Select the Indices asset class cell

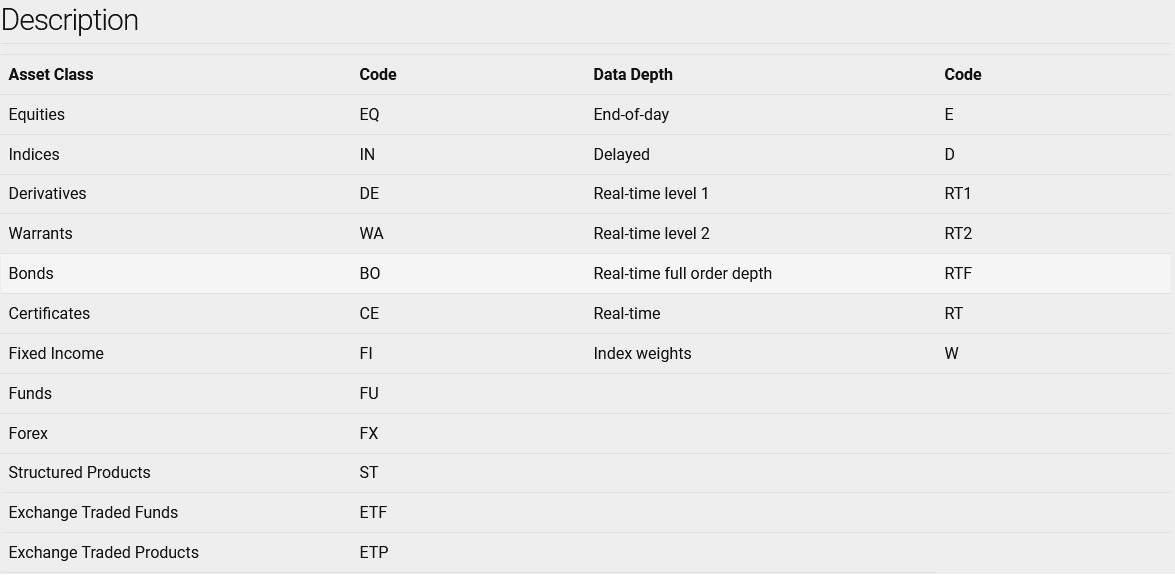[34, 154]
